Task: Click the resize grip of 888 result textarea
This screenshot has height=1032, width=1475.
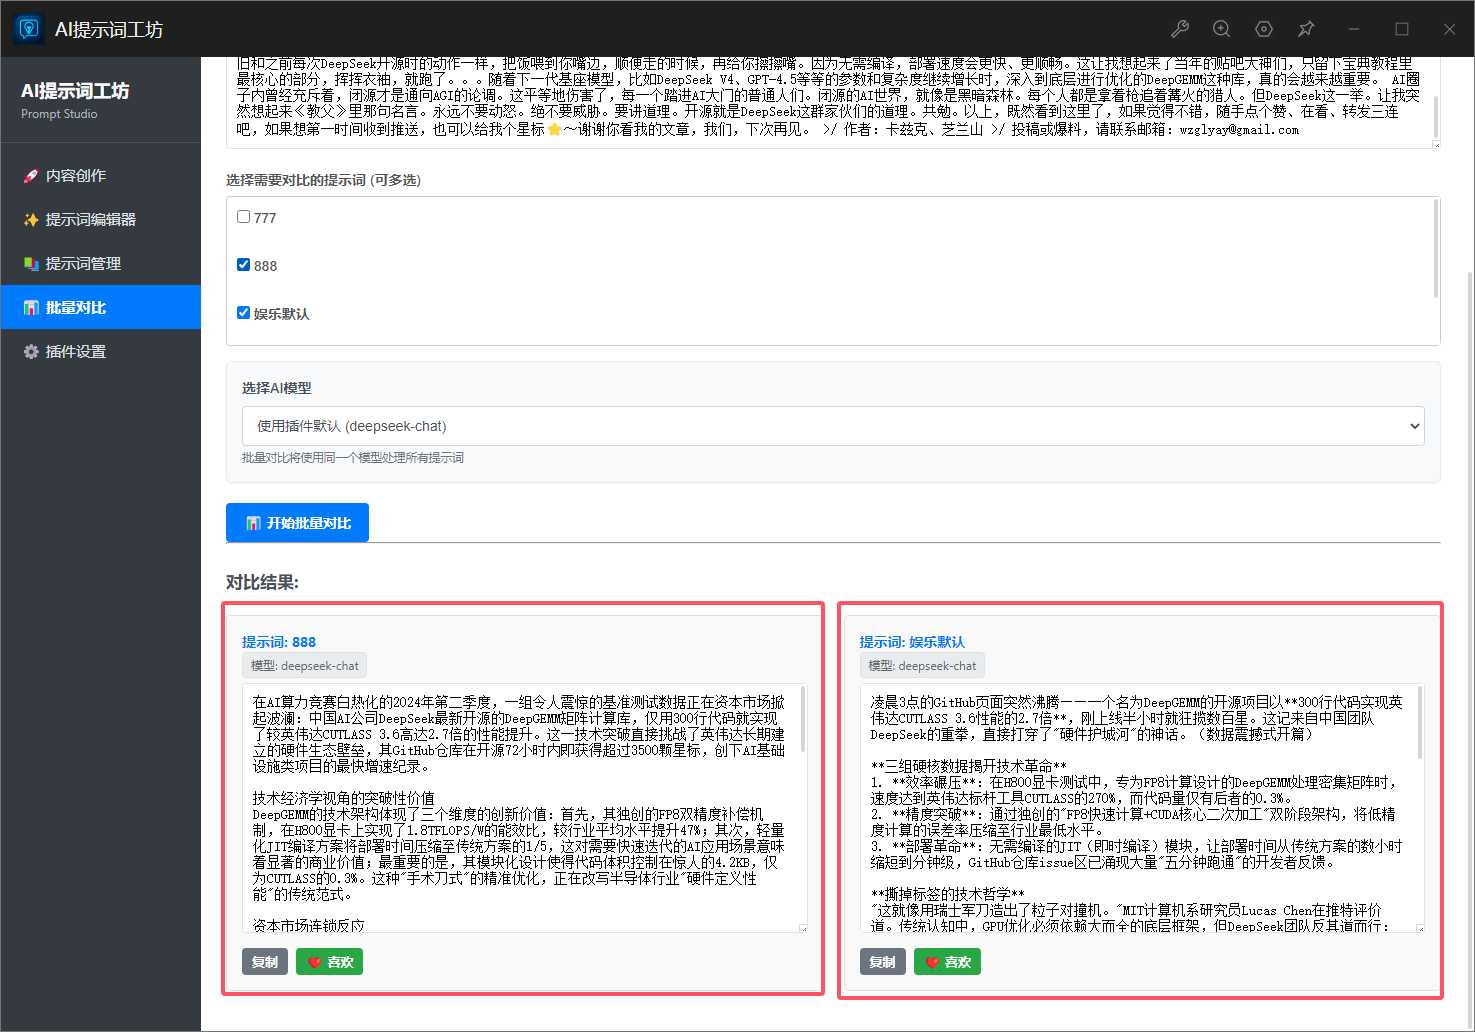Action: (x=802, y=928)
